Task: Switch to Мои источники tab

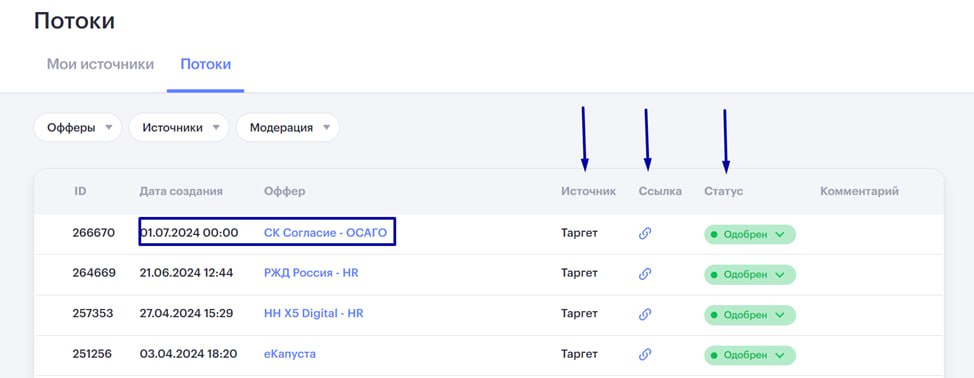Action: (x=100, y=65)
